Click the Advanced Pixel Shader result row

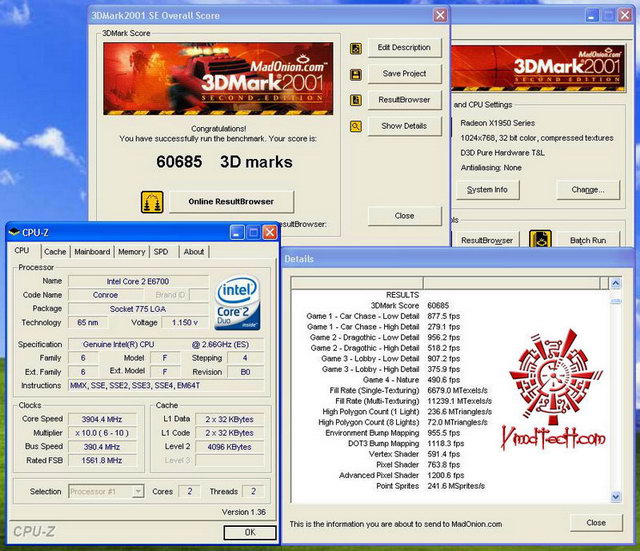pos(402,475)
